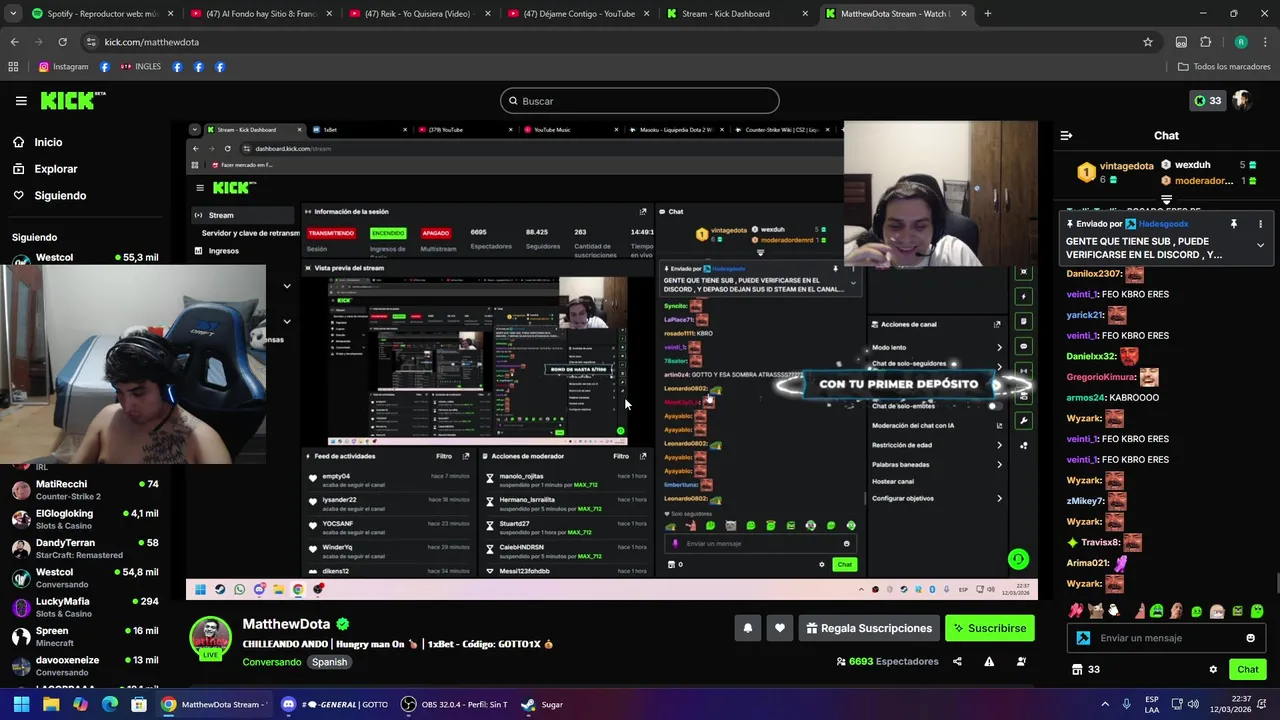Bookmark this page with star
1280x720 pixels.
coord(1148,42)
